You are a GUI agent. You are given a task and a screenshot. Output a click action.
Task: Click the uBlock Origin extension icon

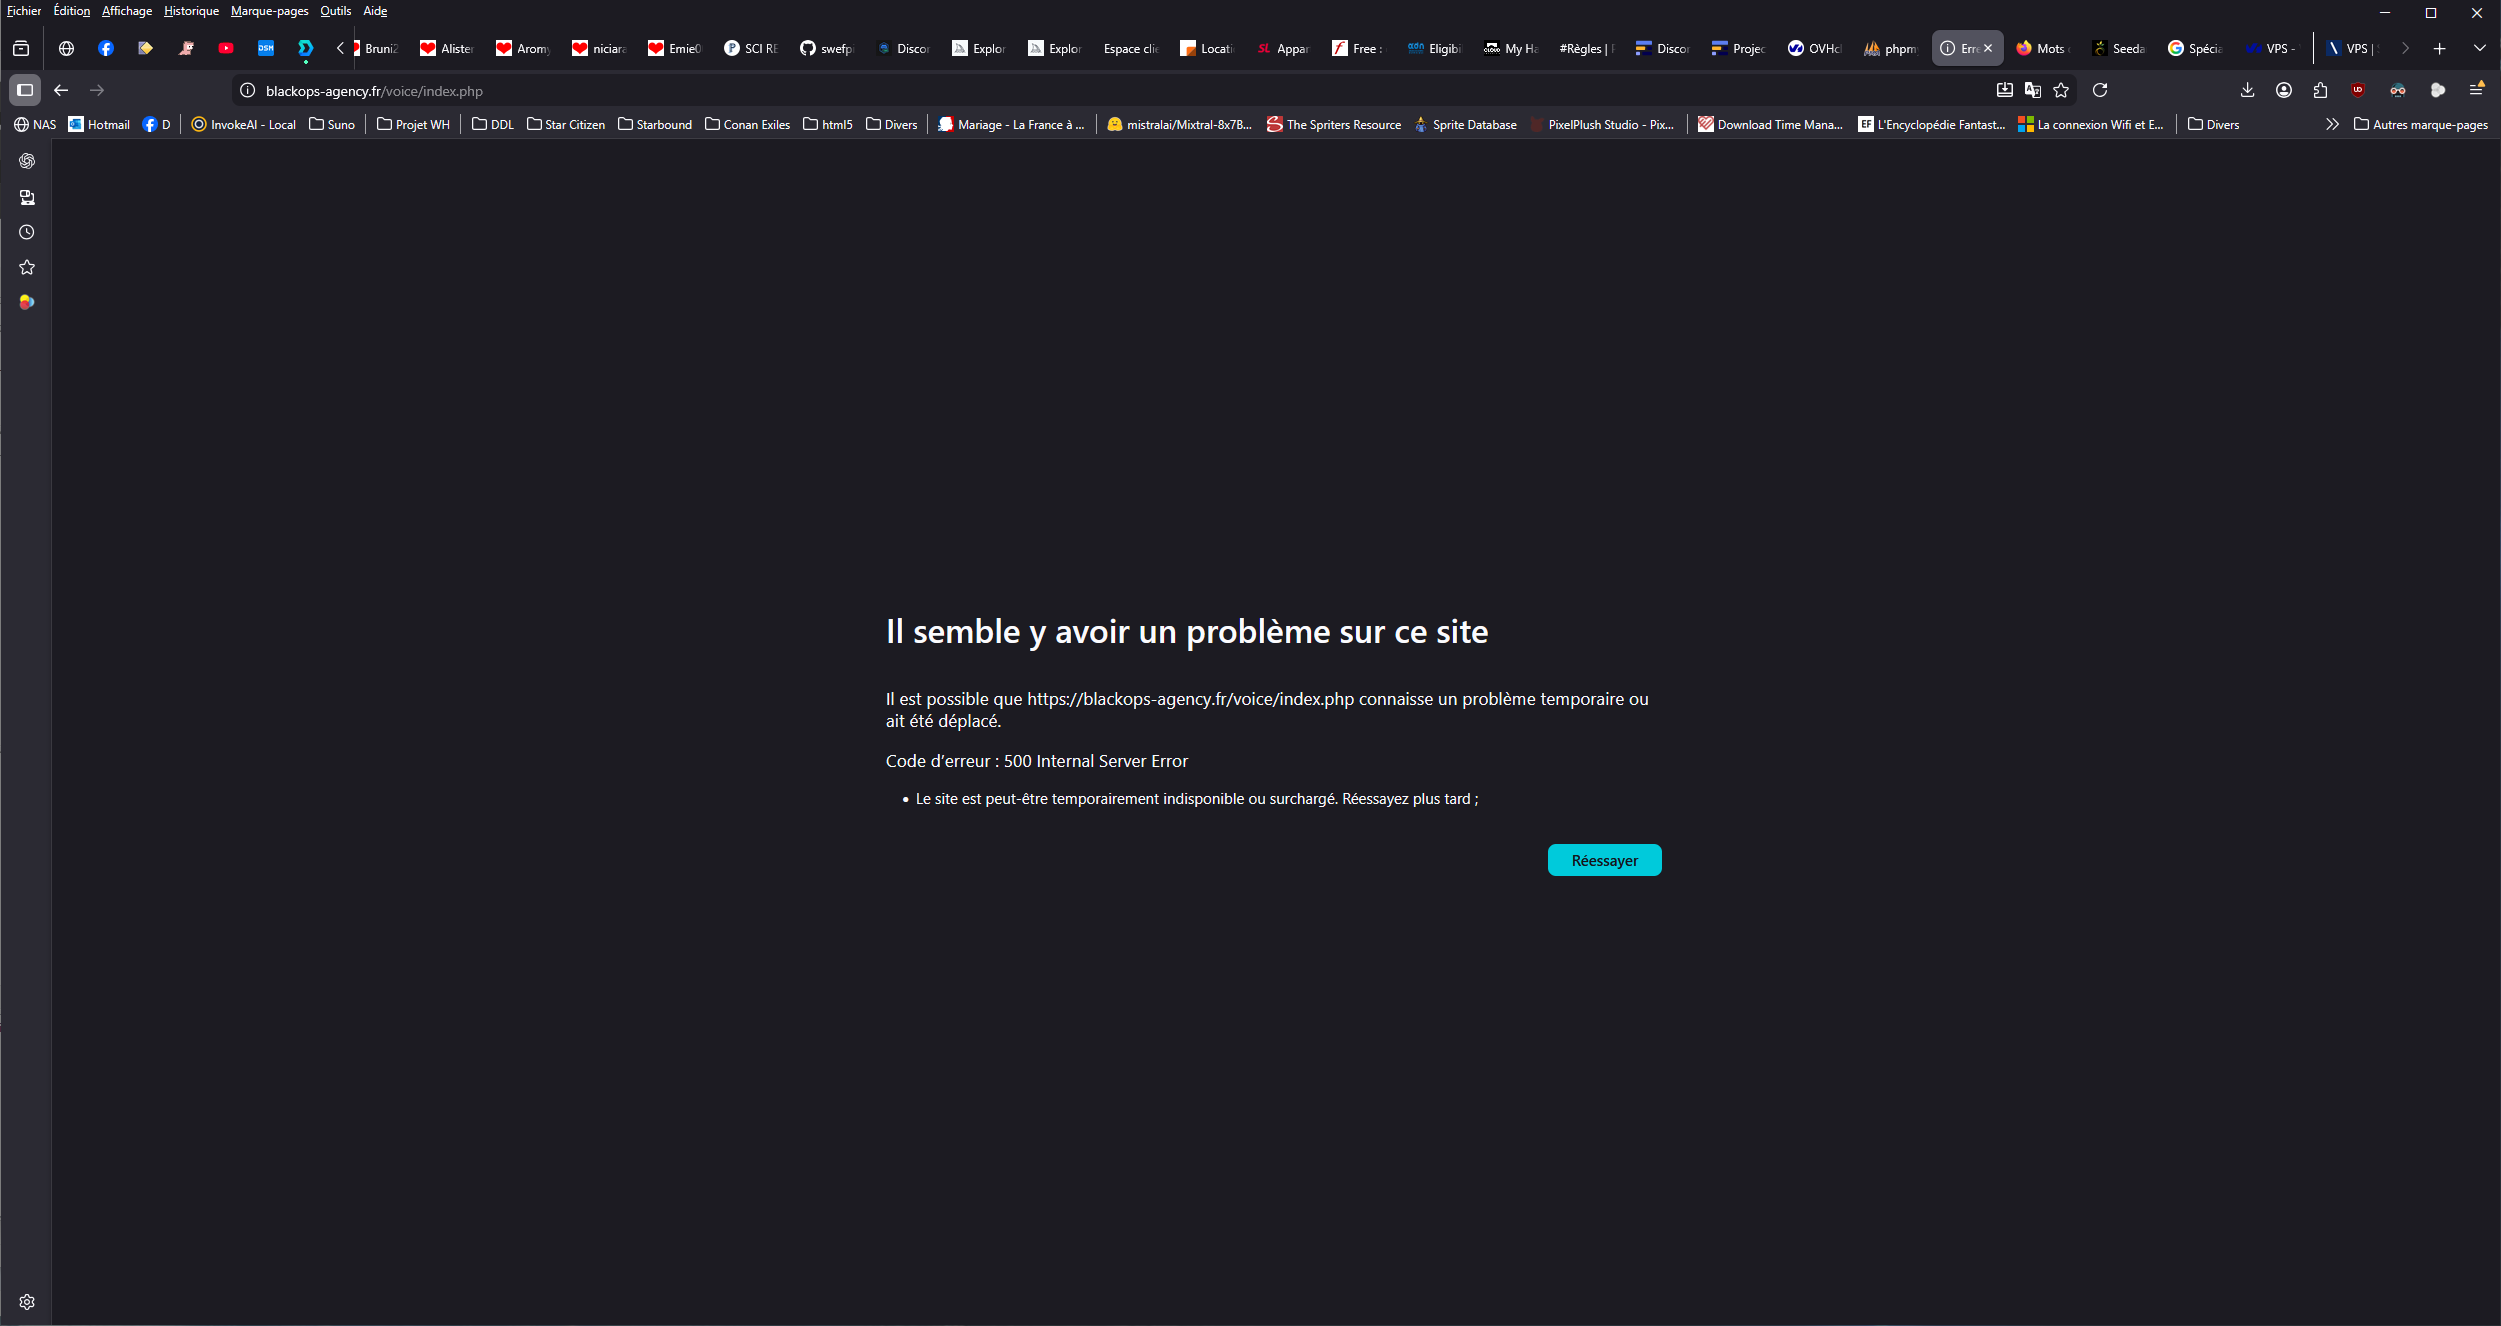[x=2358, y=90]
